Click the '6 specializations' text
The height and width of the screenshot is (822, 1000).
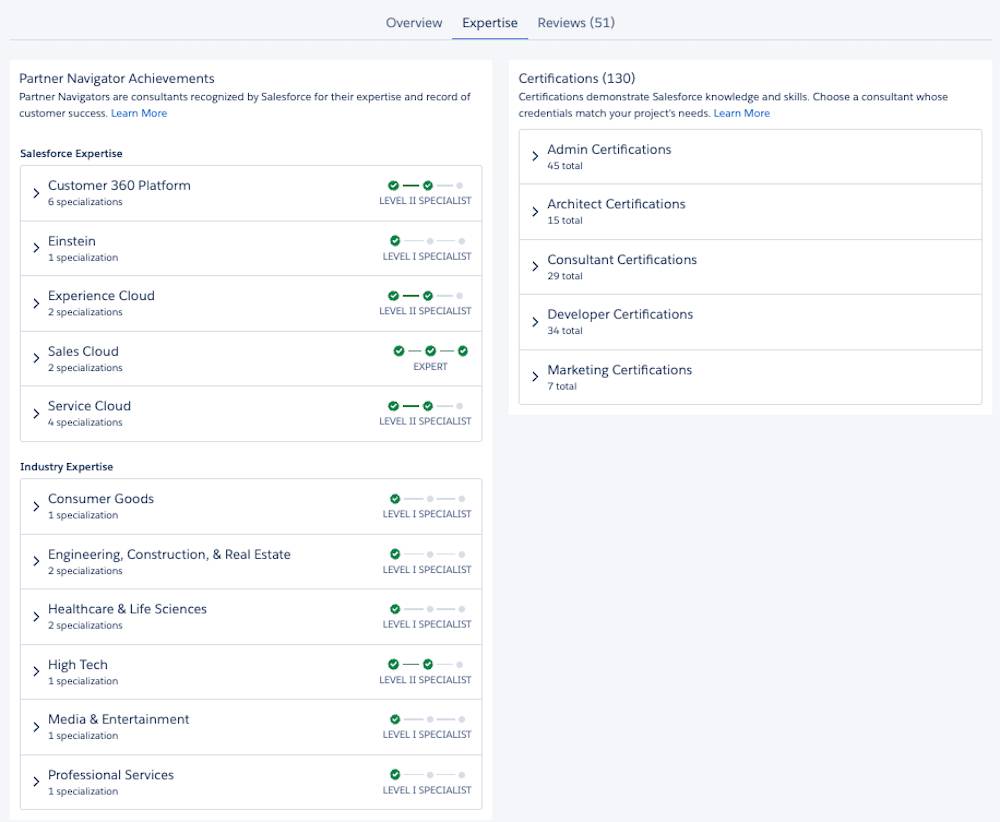[x=85, y=202]
